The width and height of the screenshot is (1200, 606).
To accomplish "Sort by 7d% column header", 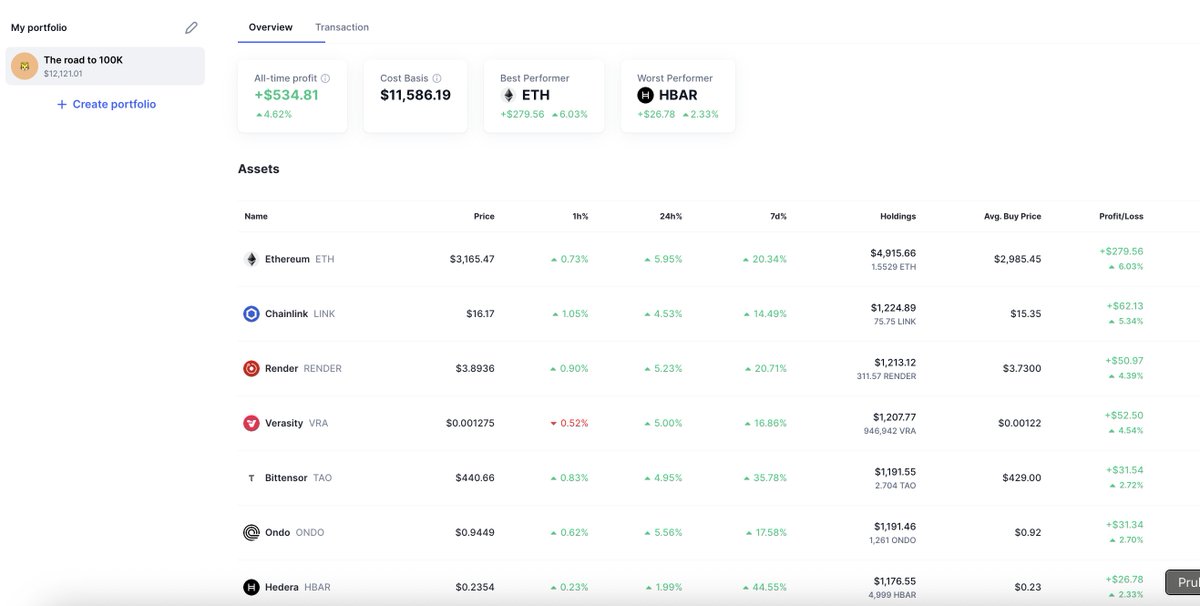I will 776,216.
